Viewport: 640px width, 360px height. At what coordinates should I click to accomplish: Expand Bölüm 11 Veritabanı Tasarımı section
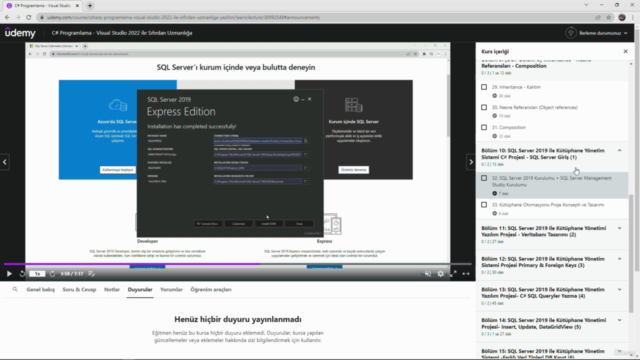coord(620,228)
